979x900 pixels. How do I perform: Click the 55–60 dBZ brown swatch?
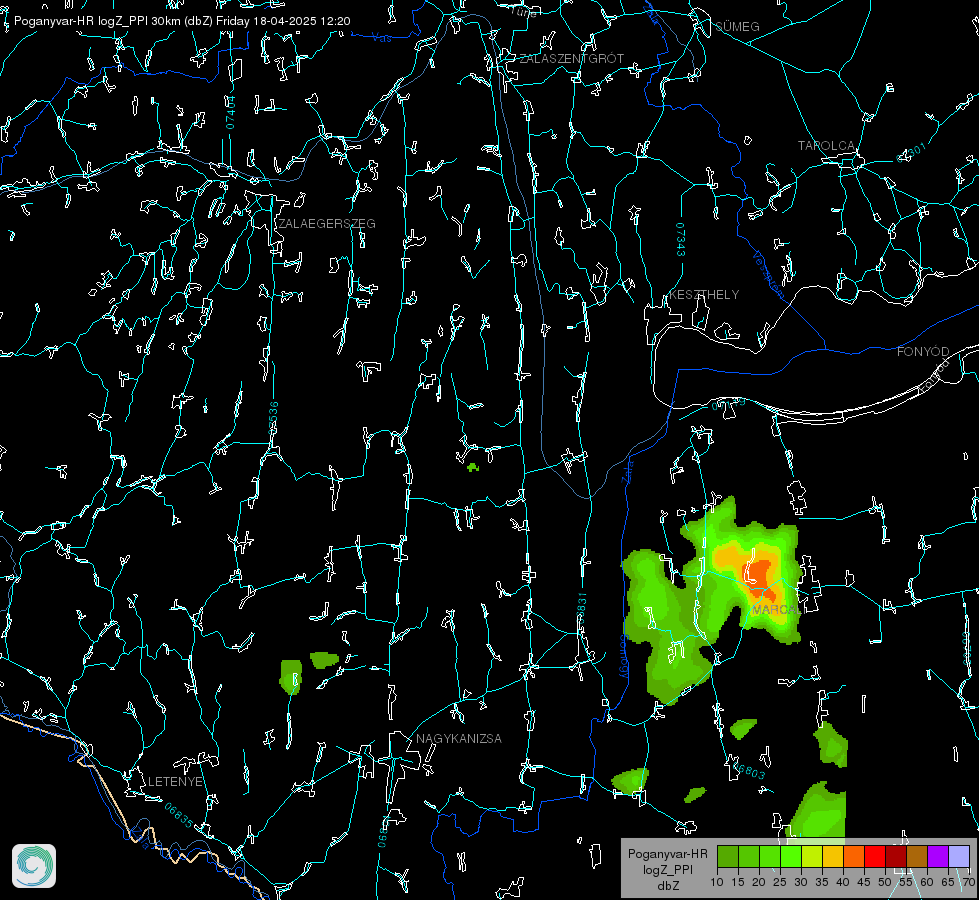tap(917, 856)
